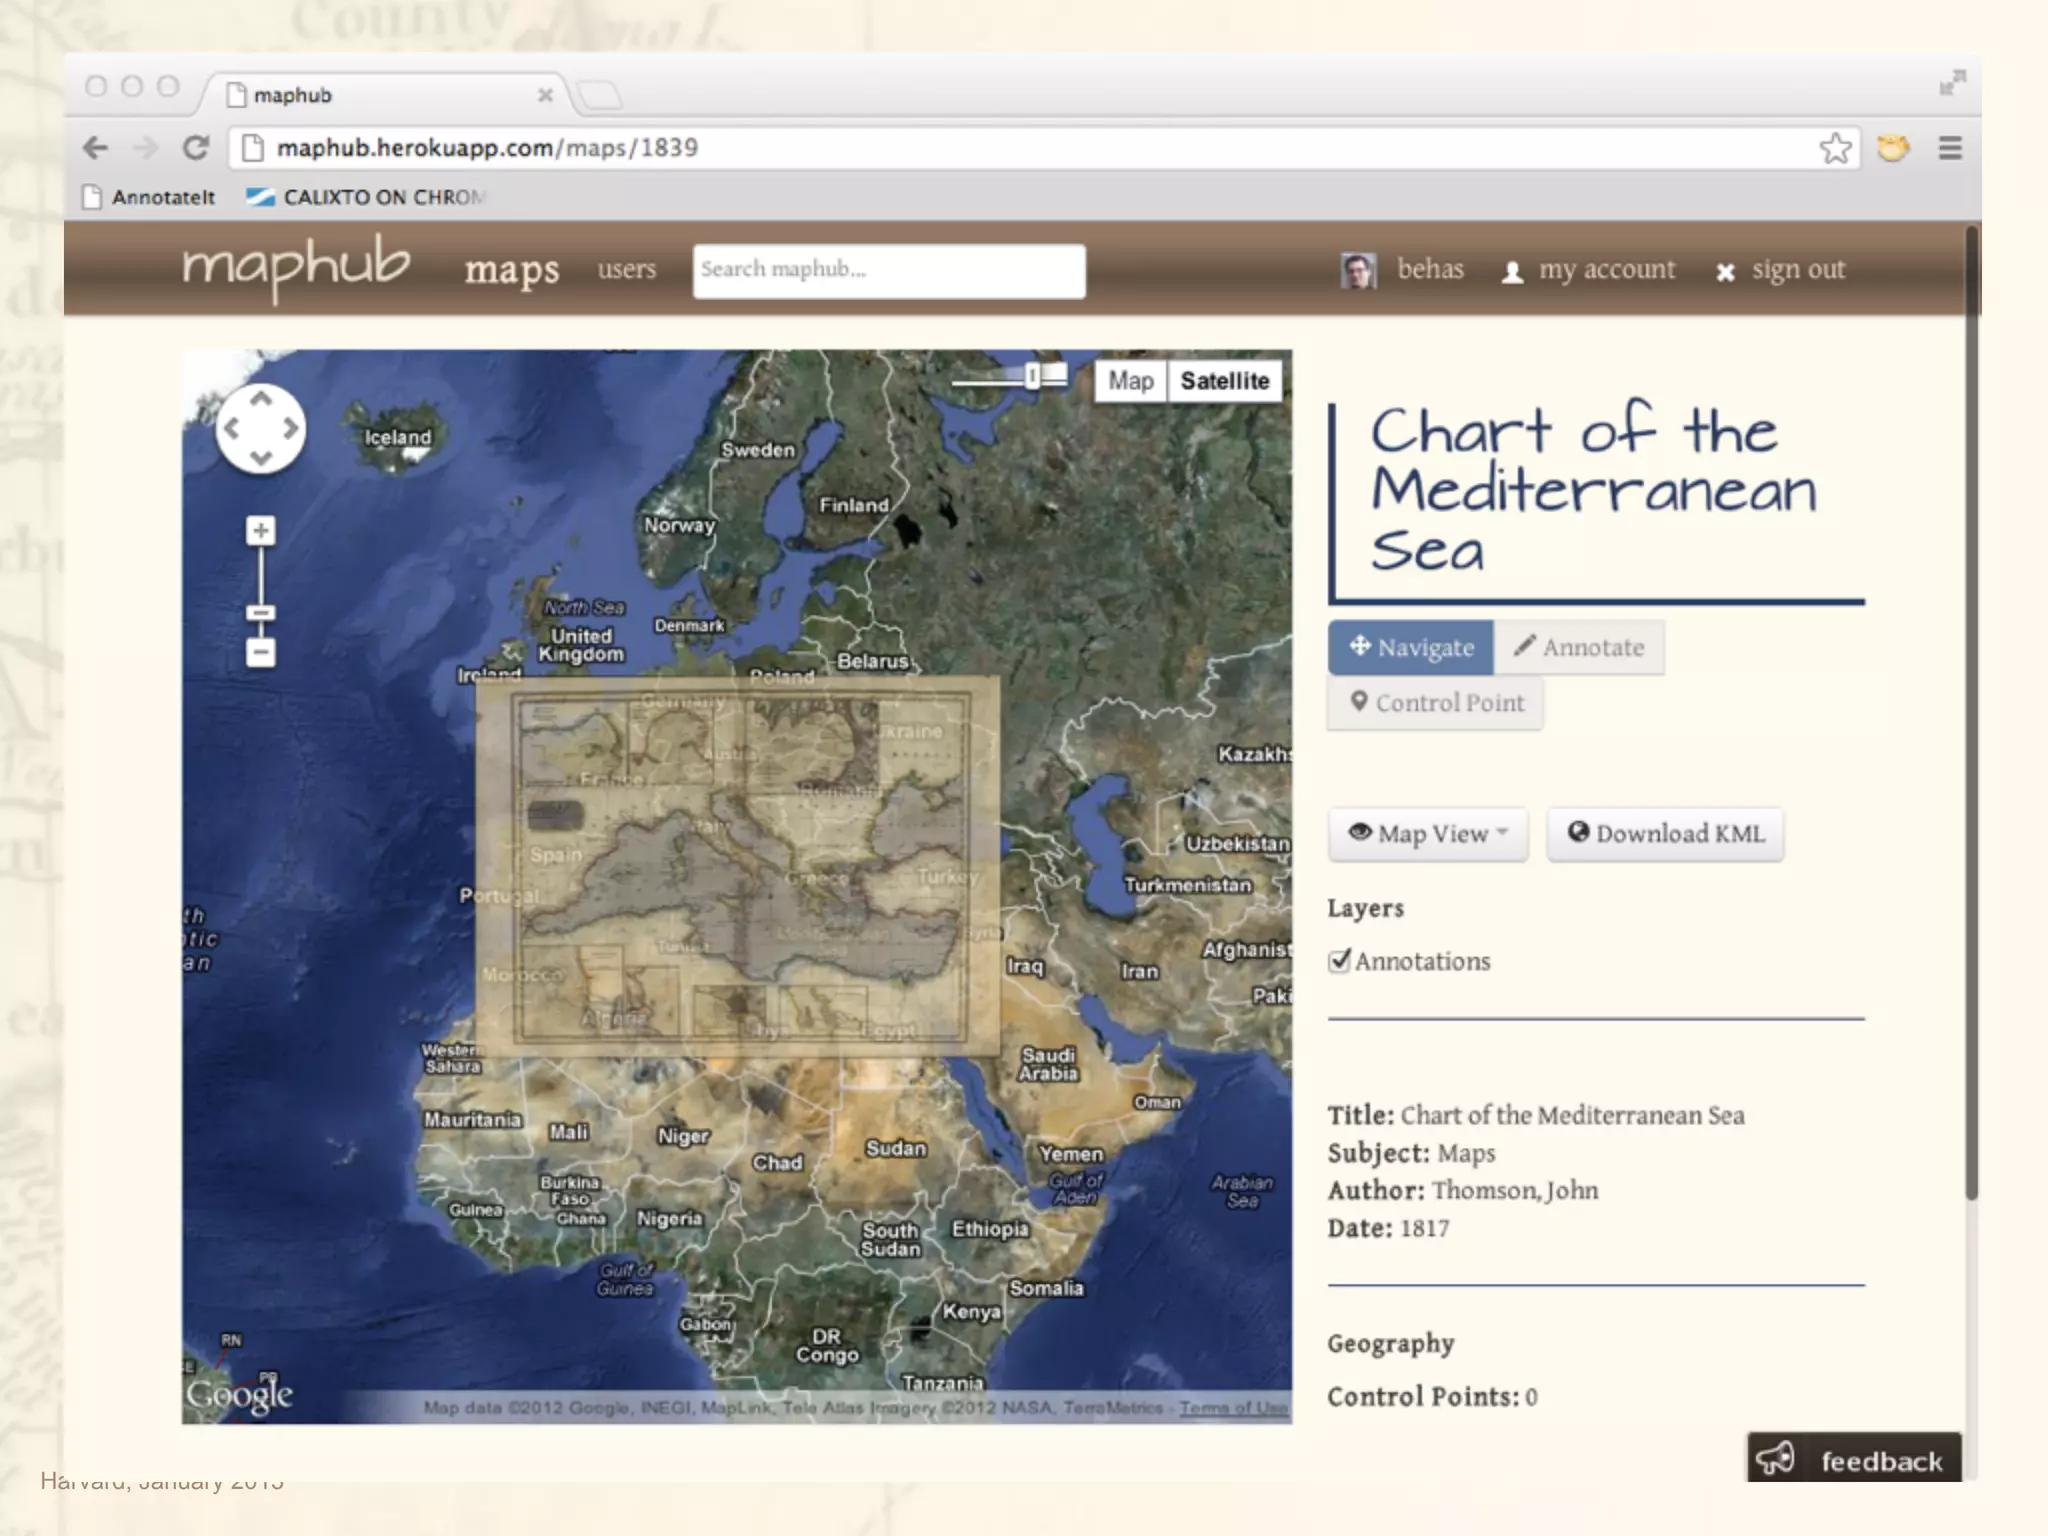Click the page vertical scrollbar

point(1971,714)
